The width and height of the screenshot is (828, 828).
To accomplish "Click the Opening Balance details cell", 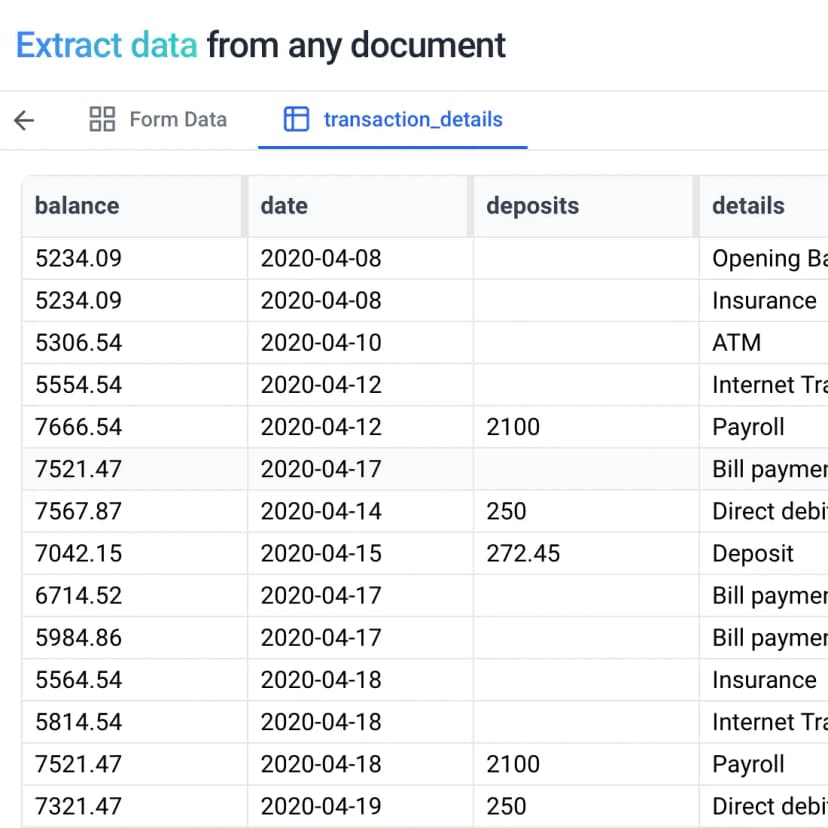I will pos(764,258).
